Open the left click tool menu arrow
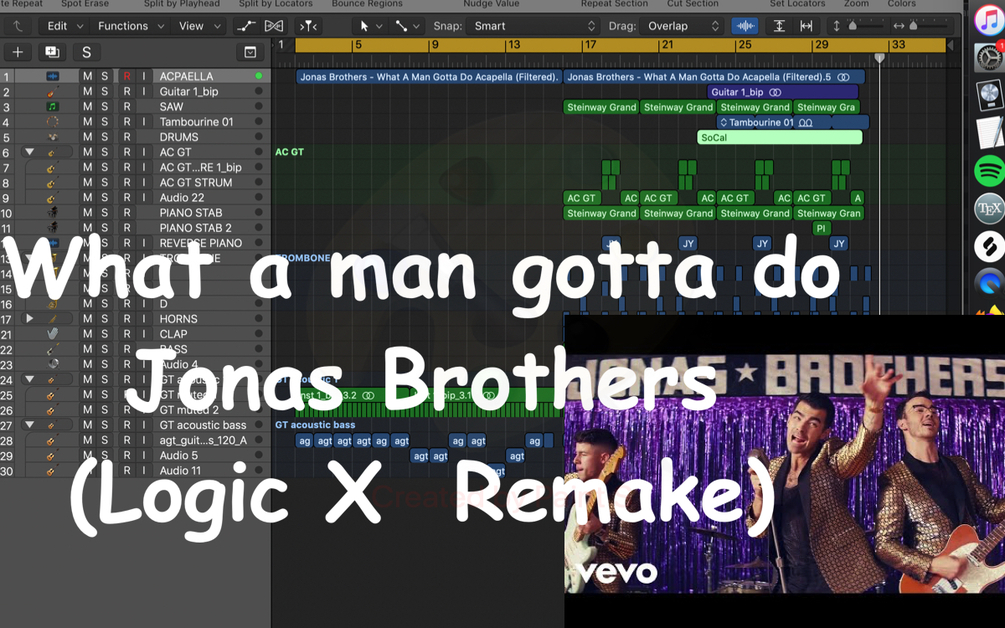 click(379, 26)
